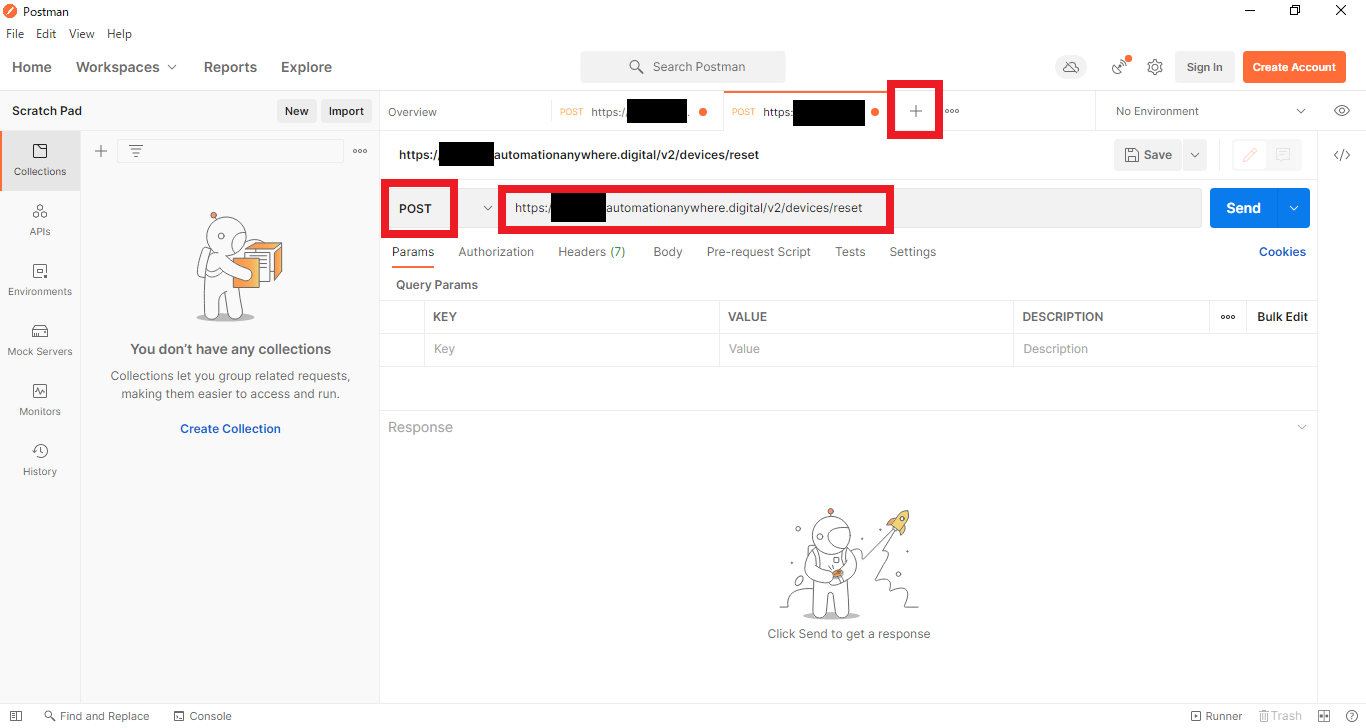Open the settings gear icon
Screen dimensions: 1366x728
pyautogui.click(x=1155, y=67)
